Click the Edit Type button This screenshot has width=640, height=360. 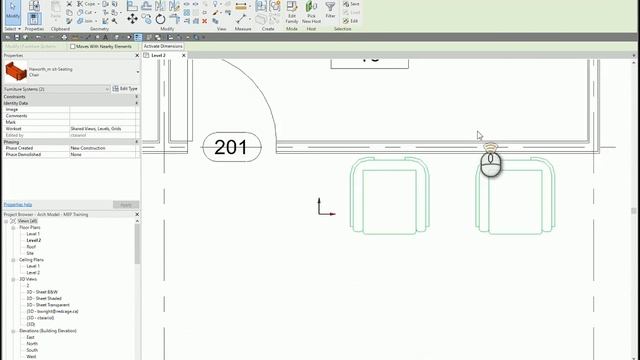[x=125, y=89]
